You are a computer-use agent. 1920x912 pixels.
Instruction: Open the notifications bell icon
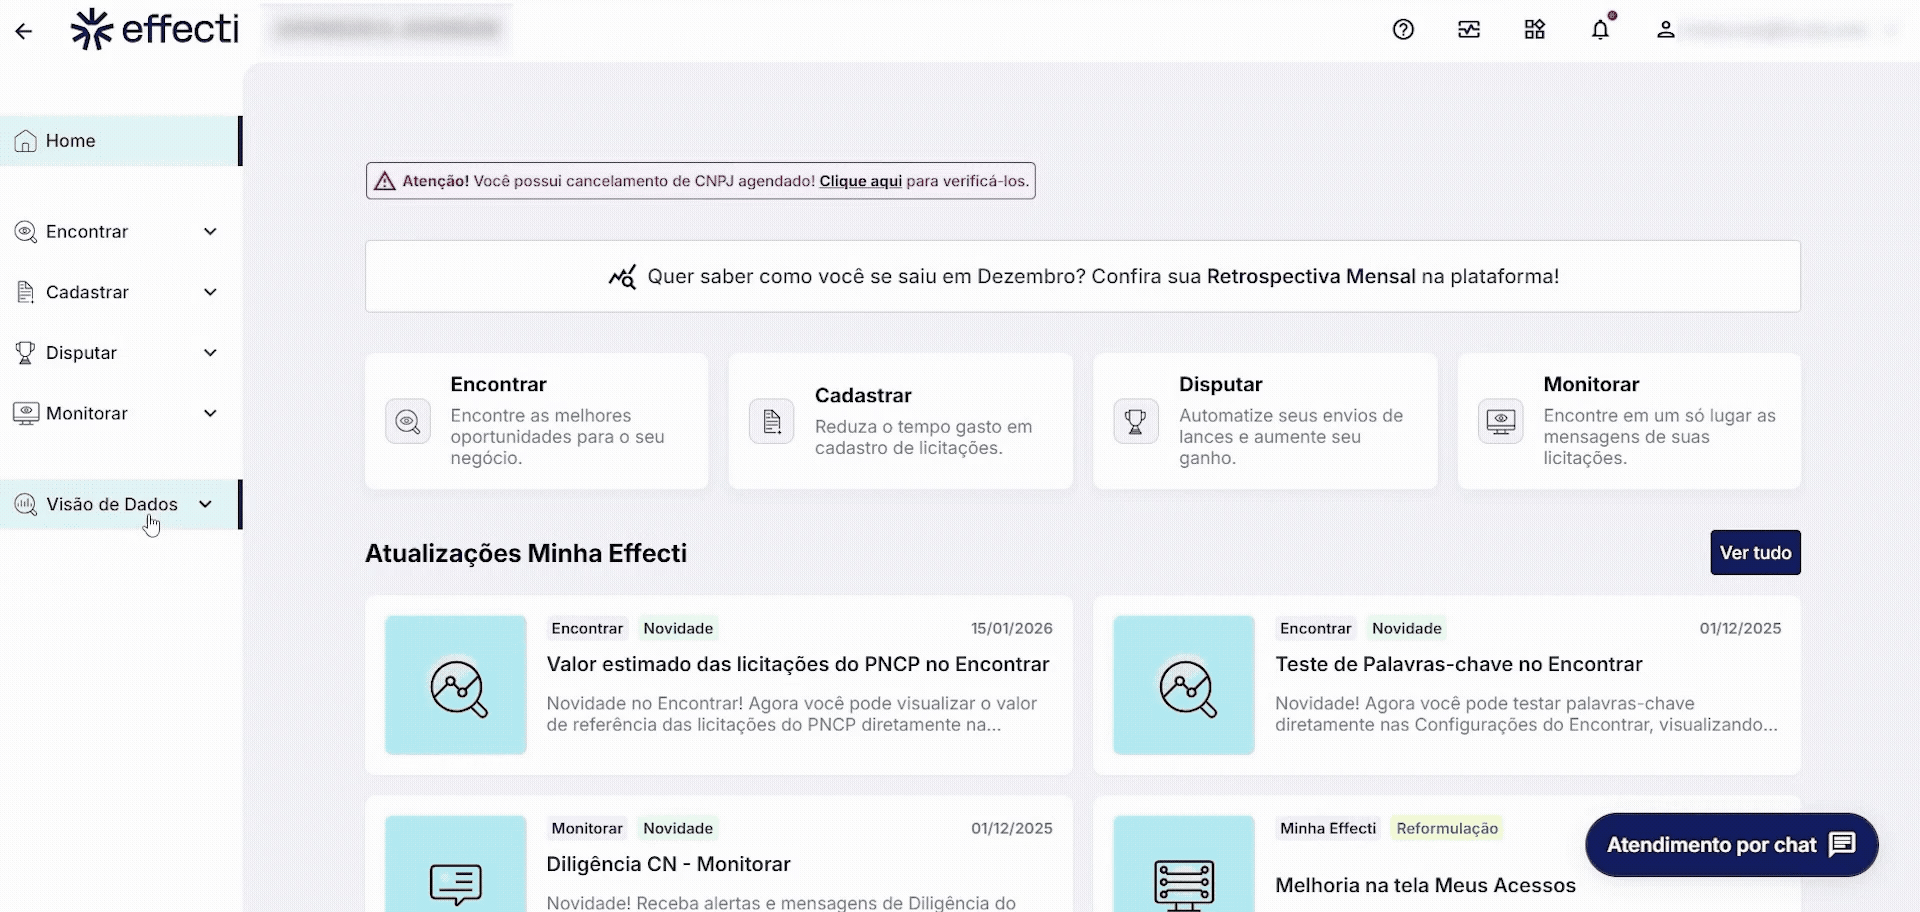click(x=1600, y=30)
